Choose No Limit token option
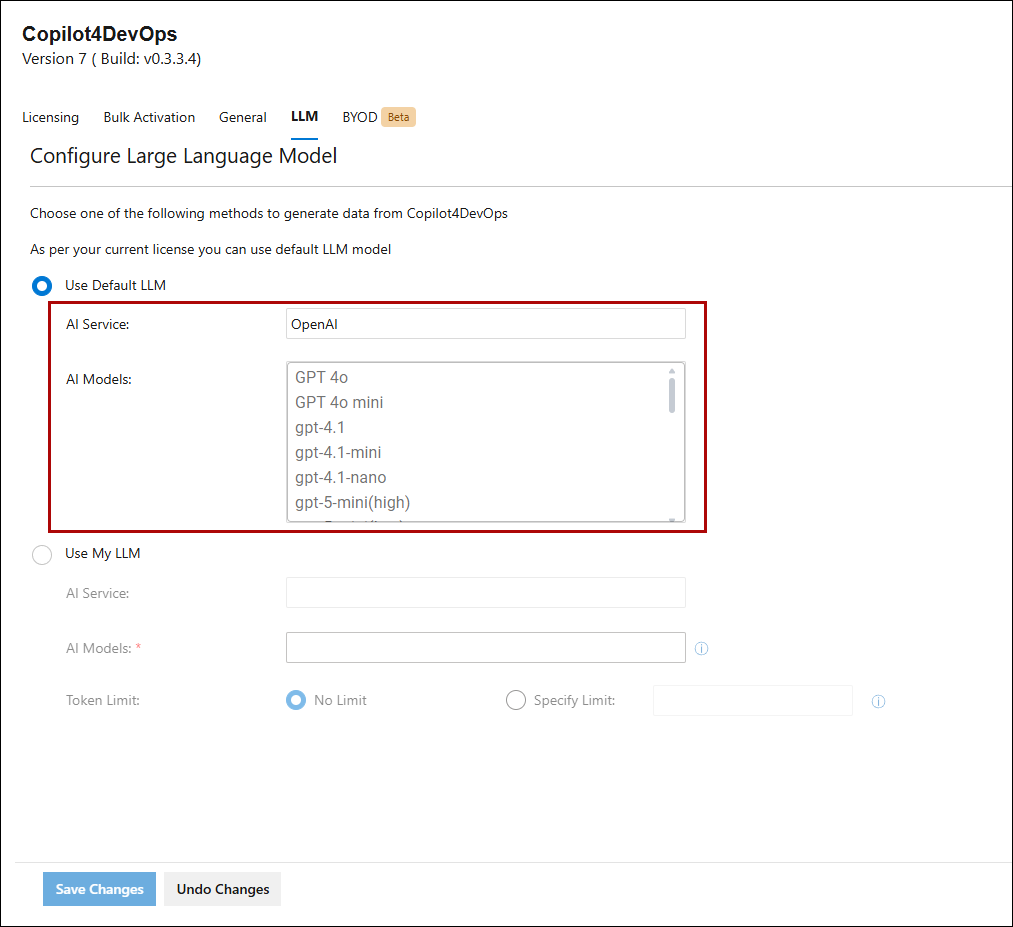Image resolution: width=1013 pixels, height=927 pixels. (x=296, y=700)
